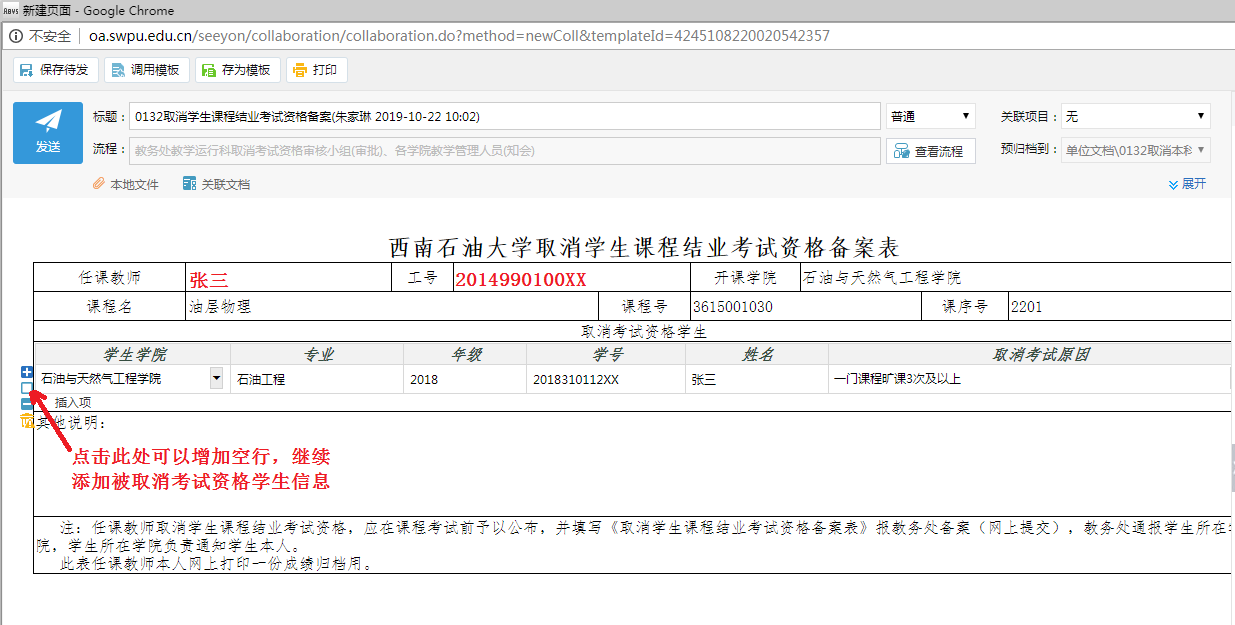The image size is (1235, 625).
Task: Open the 预归档到 archive location dropdown
Action: (x=1135, y=151)
